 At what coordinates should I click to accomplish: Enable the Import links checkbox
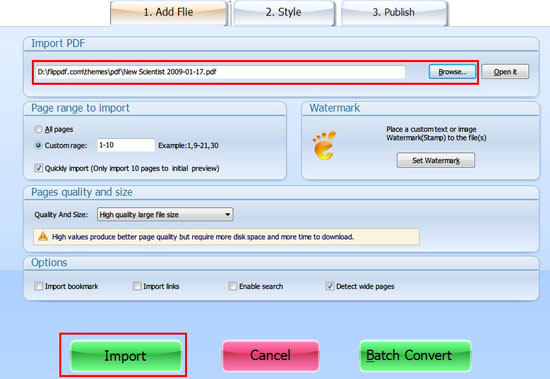click(137, 286)
